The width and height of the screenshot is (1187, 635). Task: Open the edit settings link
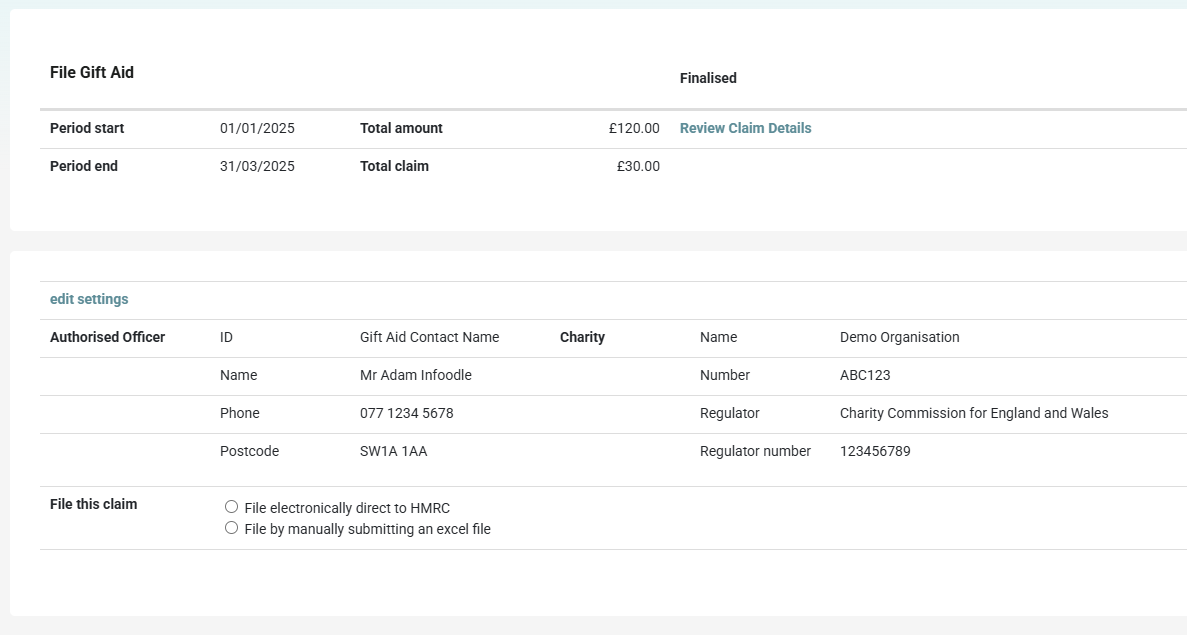[89, 300]
